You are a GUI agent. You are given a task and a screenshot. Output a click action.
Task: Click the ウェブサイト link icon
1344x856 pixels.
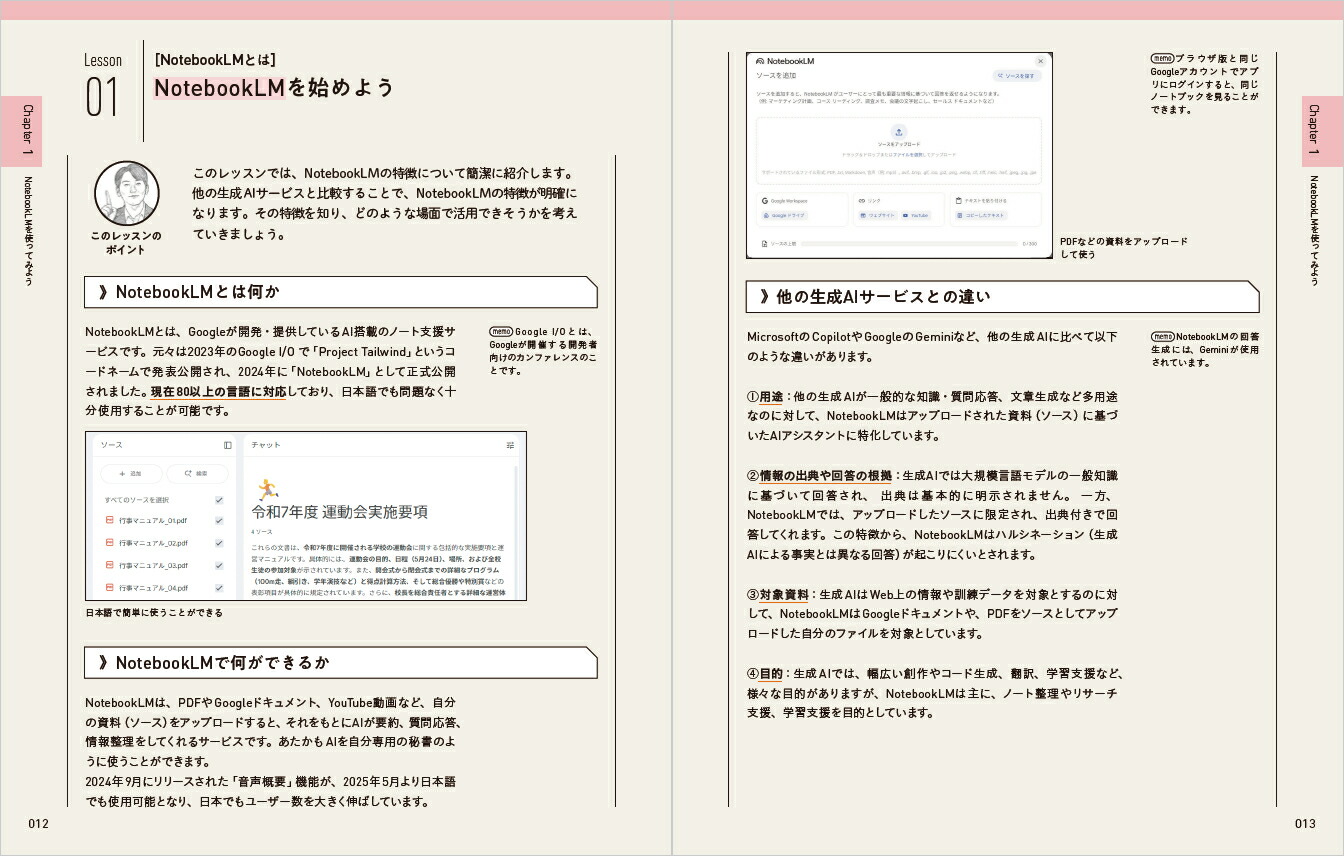click(862, 215)
